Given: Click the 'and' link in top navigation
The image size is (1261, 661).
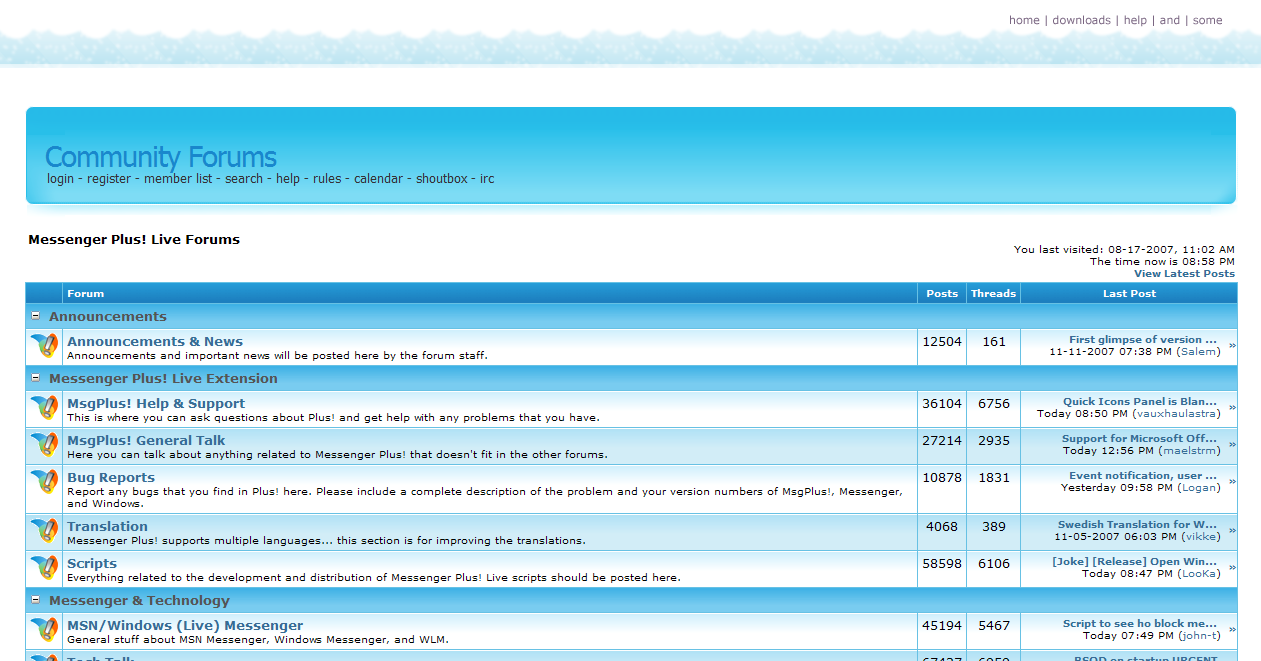Looking at the screenshot, I should 1170,20.
